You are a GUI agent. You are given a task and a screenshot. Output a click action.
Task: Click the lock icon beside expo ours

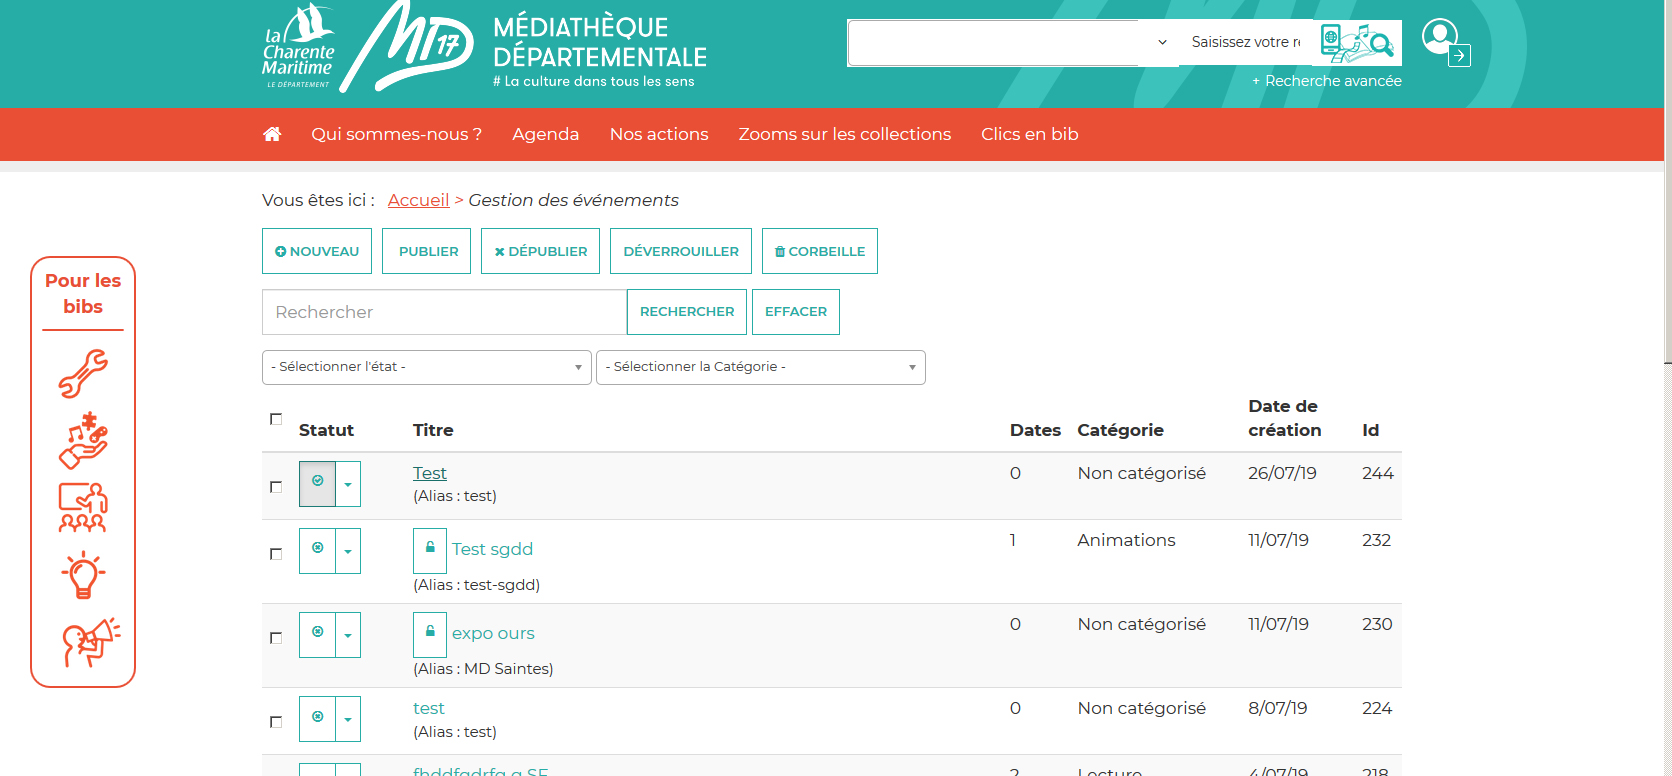pos(430,634)
